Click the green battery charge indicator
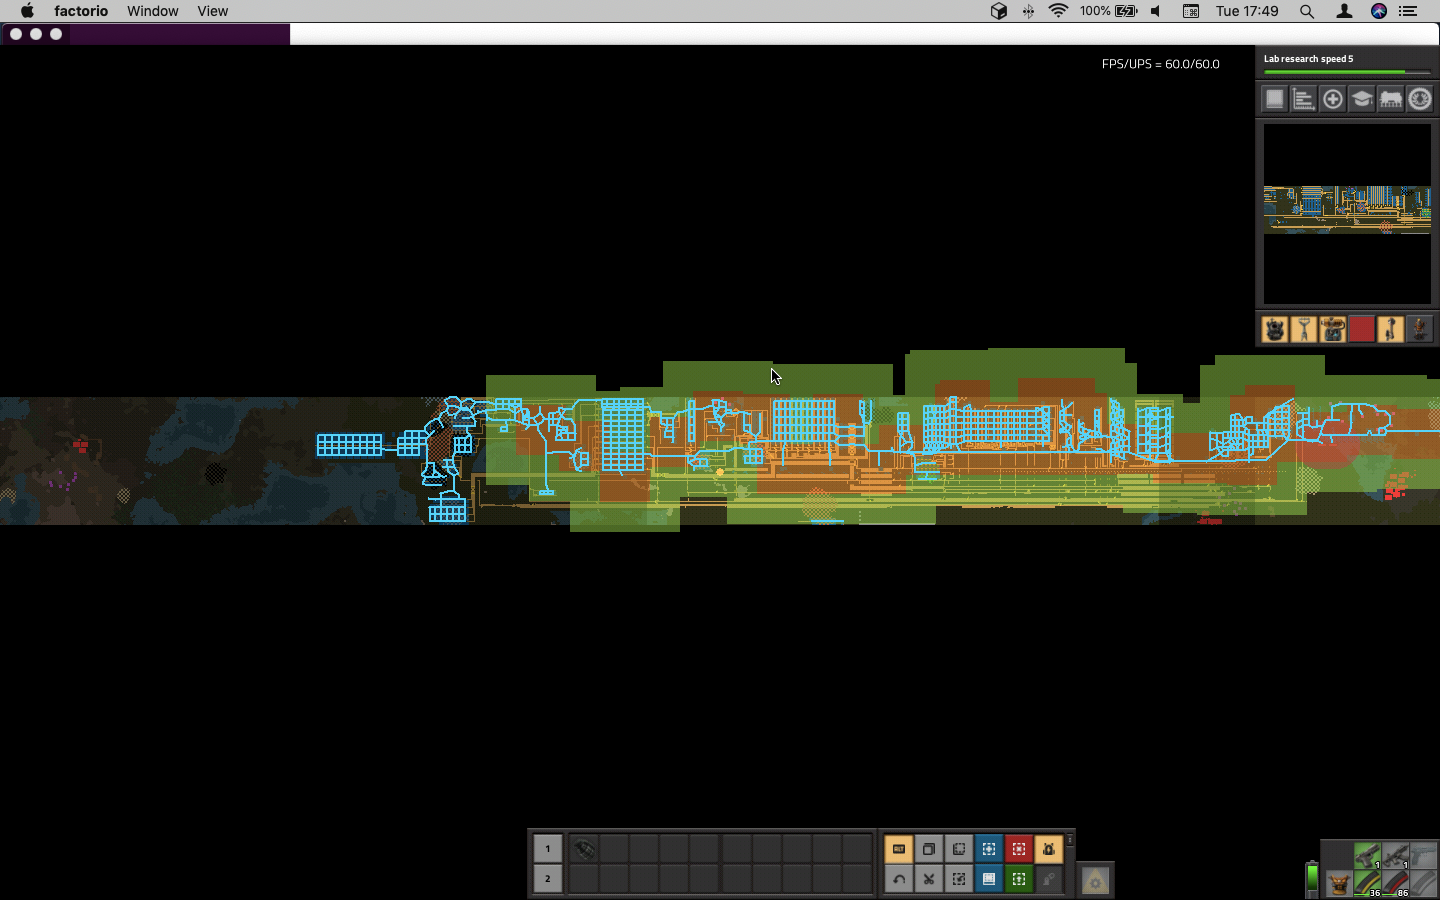1440x900 pixels. pos(1312,879)
